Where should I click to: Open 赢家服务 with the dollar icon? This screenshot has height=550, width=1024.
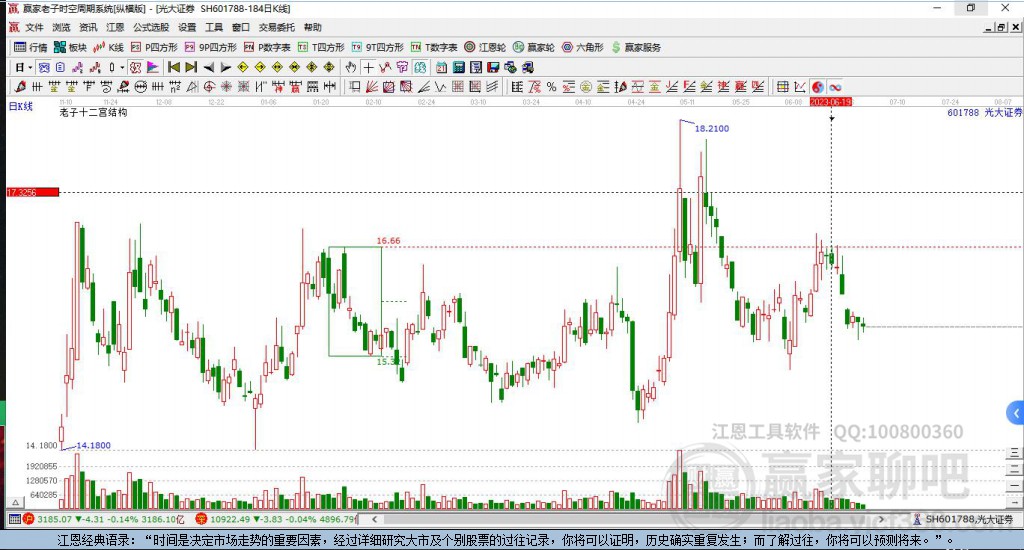[x=636, y=47]
